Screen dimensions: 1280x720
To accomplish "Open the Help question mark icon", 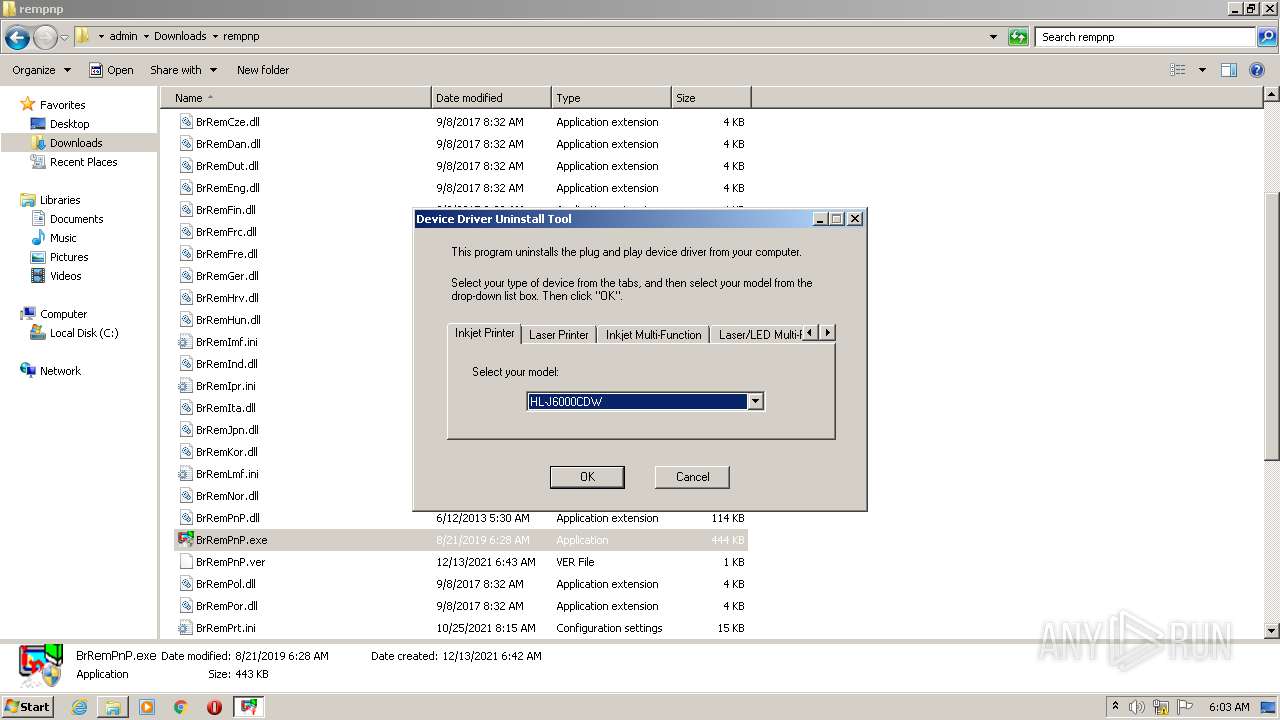I will pyautogui.click(x=1258, y=70).
